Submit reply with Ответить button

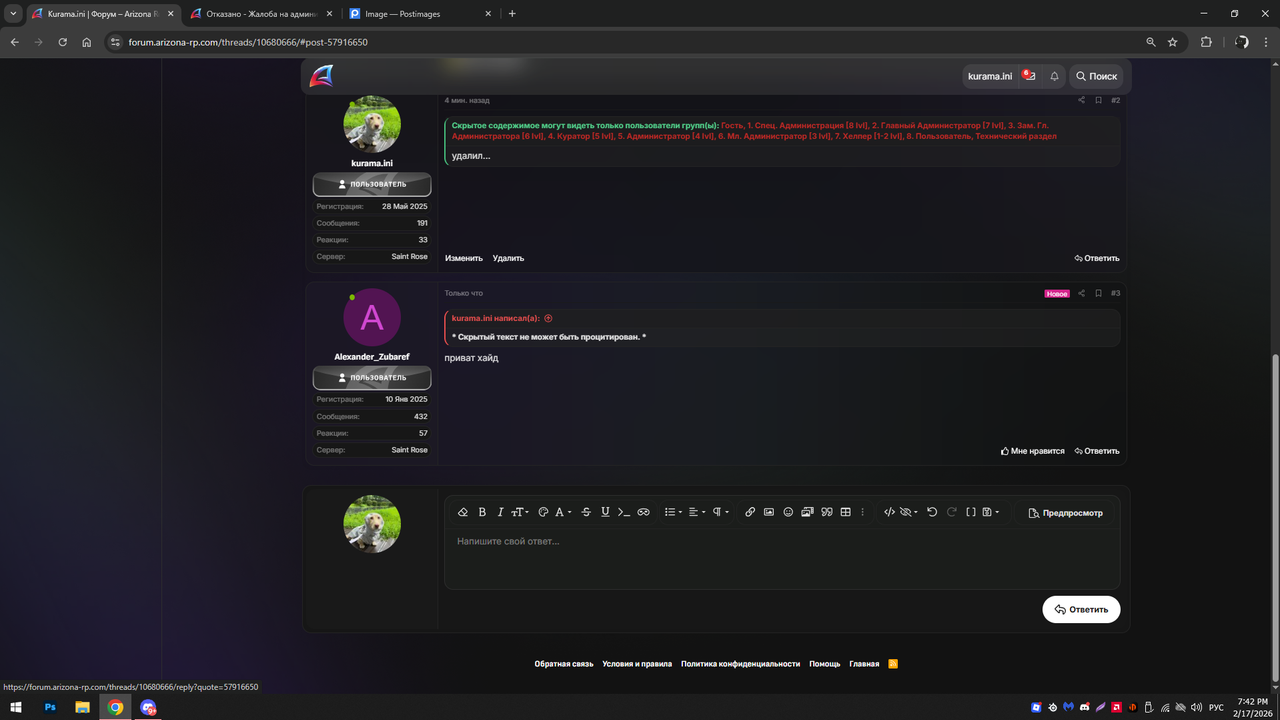pyautogui.click(x=1081, y=609)
